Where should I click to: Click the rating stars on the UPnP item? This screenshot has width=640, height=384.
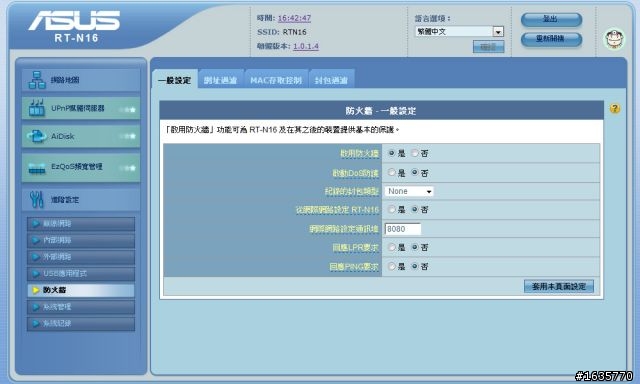click(128, 110)
